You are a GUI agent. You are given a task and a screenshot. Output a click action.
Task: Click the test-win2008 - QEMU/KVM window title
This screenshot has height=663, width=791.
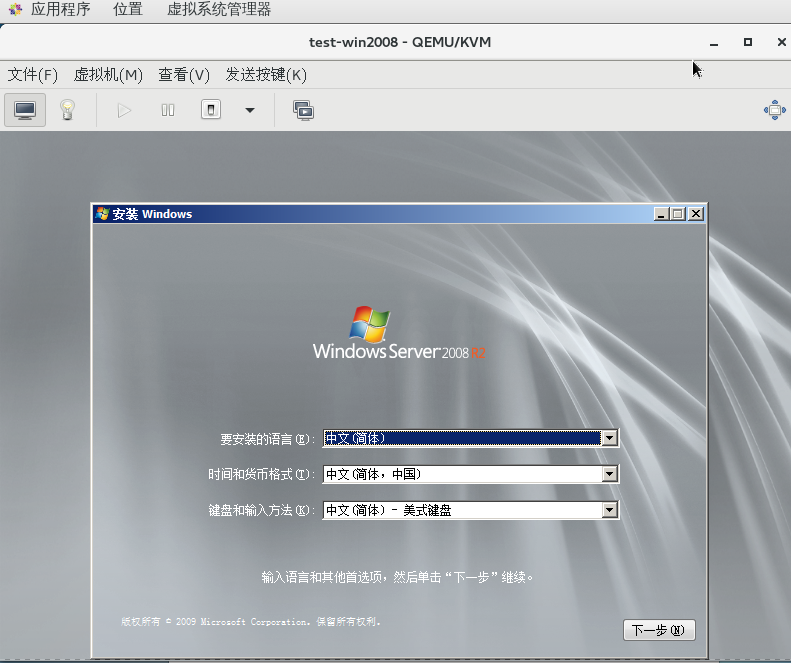[x=400, y=42]
